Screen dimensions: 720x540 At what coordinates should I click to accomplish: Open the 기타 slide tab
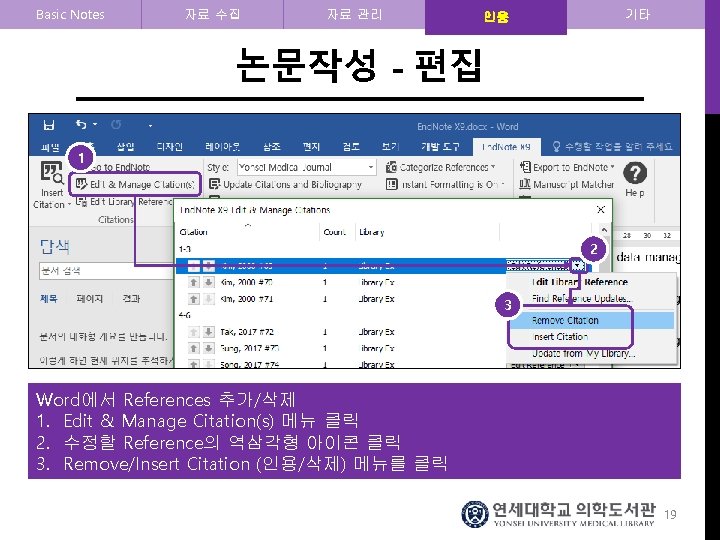click(636, 14)
